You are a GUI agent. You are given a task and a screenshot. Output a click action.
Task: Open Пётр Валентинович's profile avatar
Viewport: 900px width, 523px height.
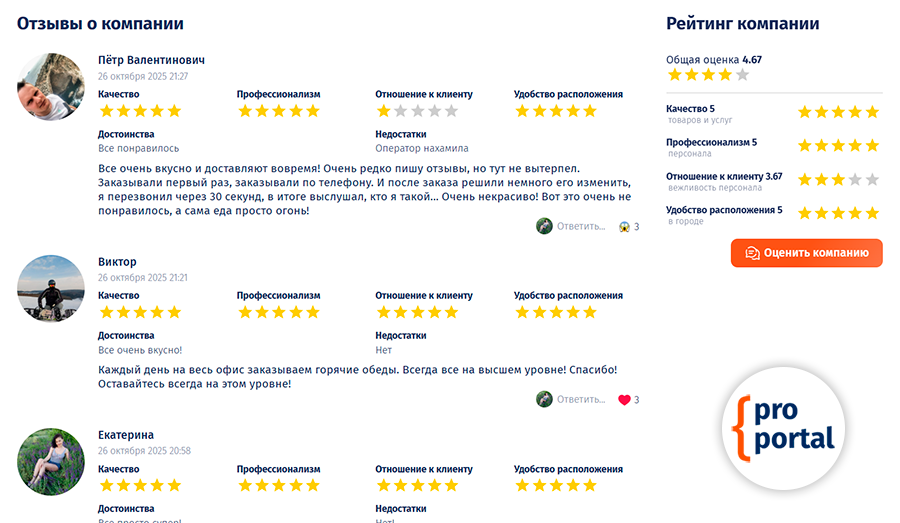(x=51, y=87)
